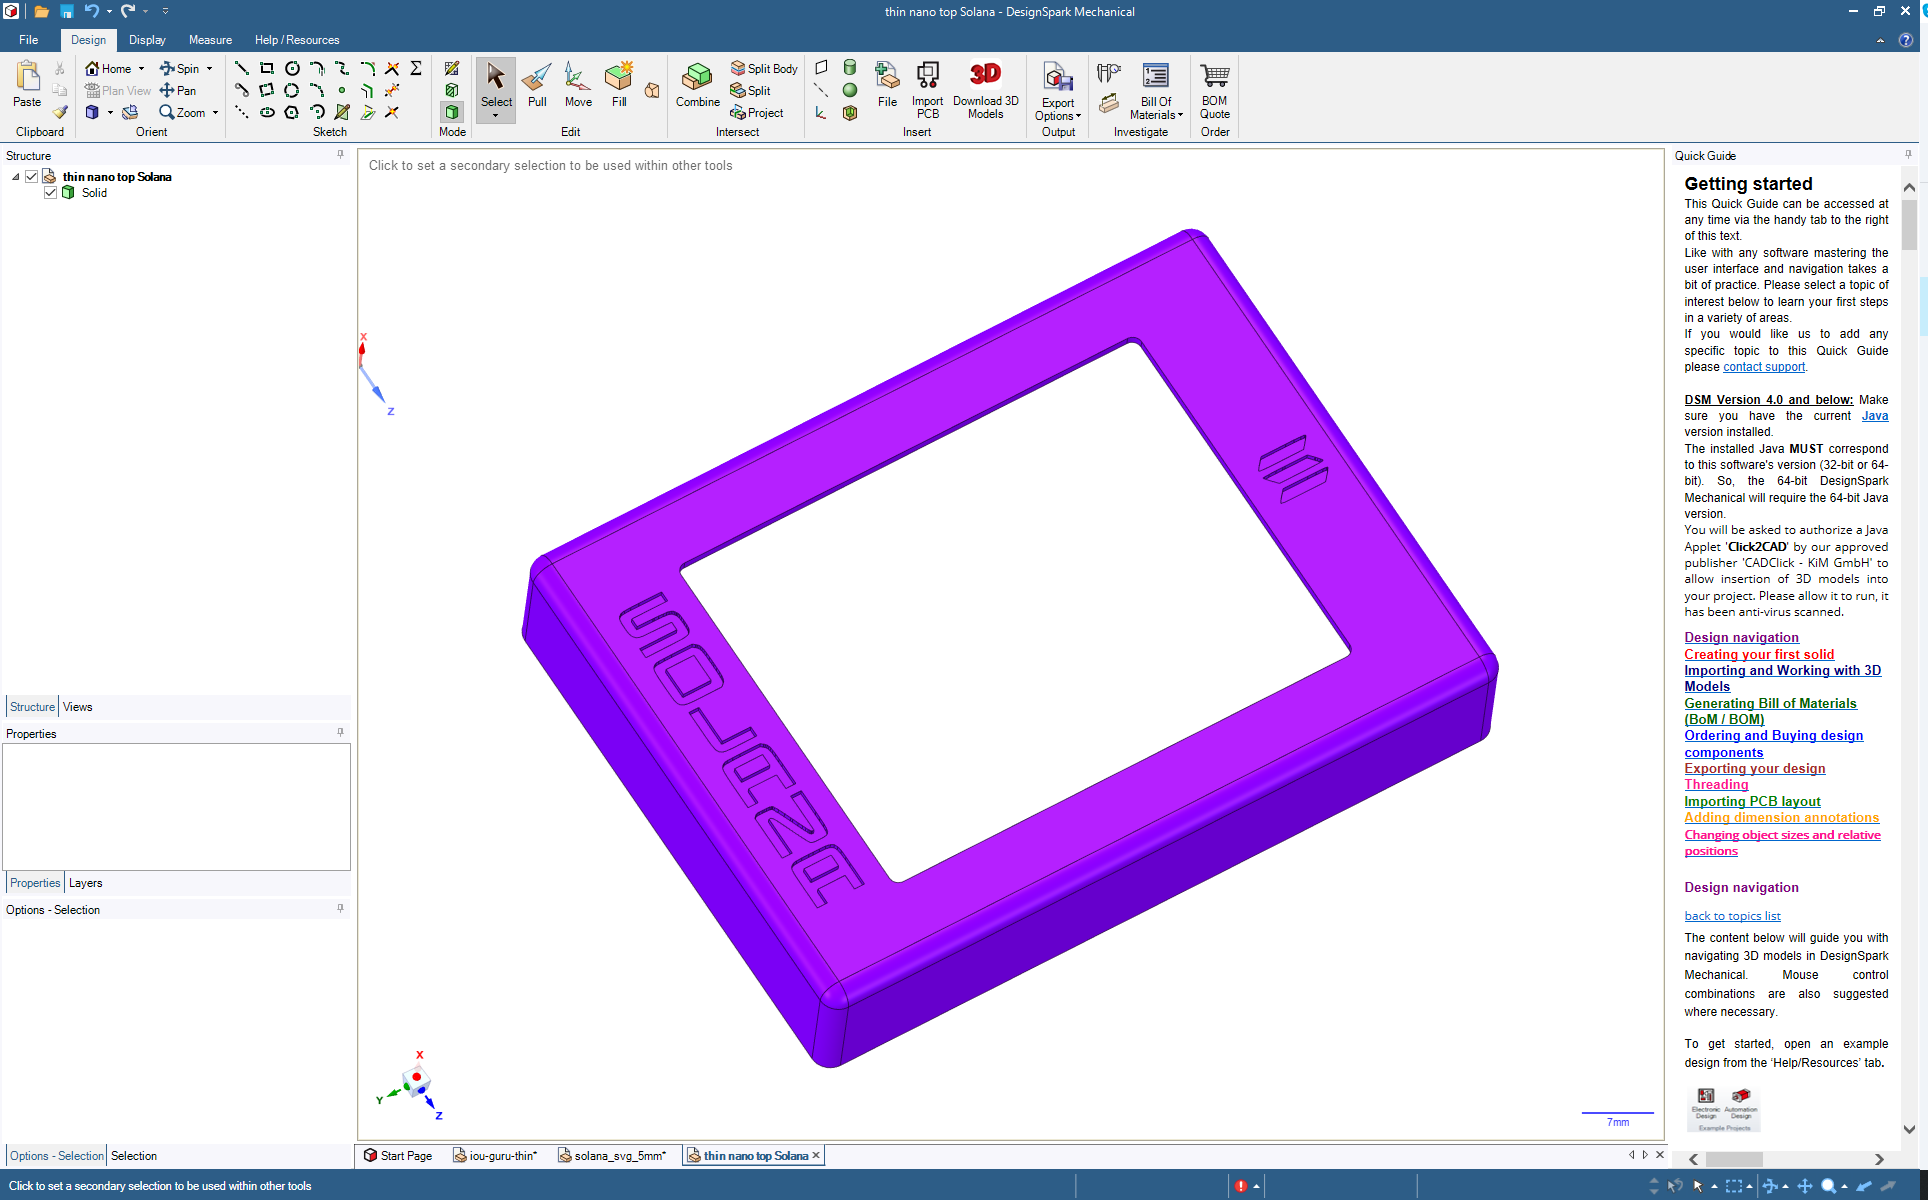Screen dimensions: 1928x1200
Task: Uncheck thin nano top Solana checkbox
Action: (x=32, y=177)
